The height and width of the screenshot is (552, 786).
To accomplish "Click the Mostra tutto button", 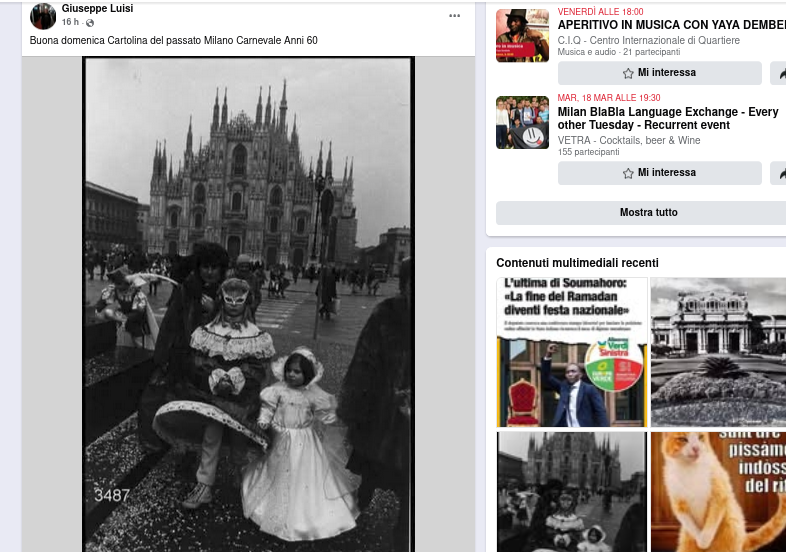I will 648,213.
